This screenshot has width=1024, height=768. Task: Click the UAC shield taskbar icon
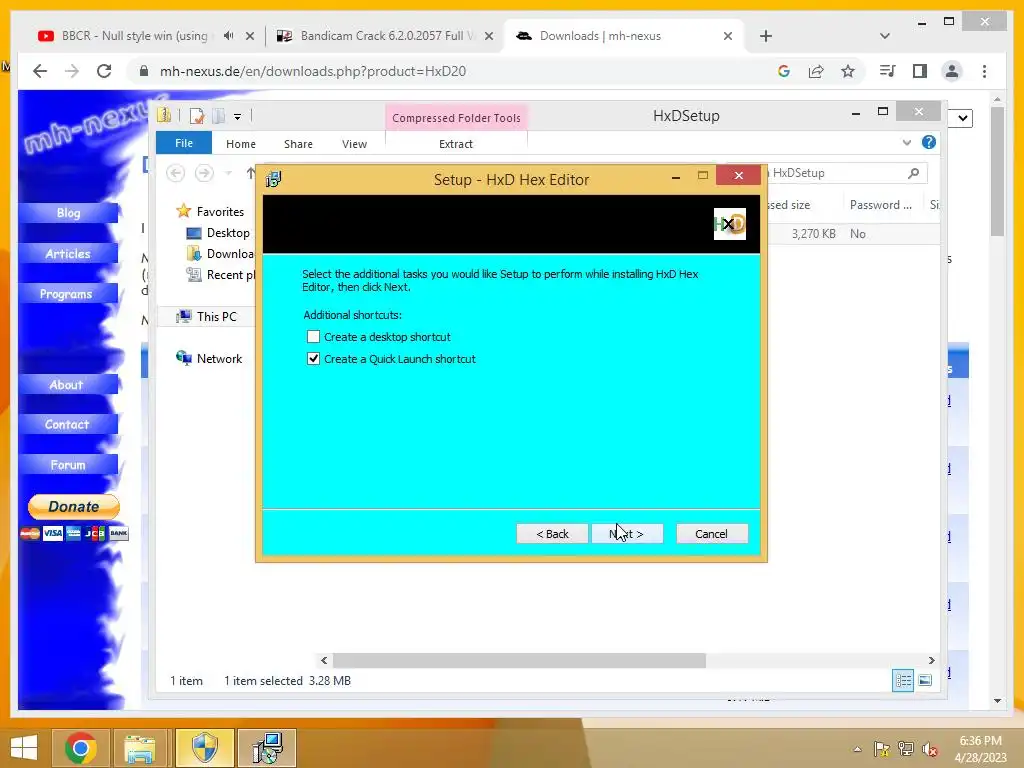point(204,748)
